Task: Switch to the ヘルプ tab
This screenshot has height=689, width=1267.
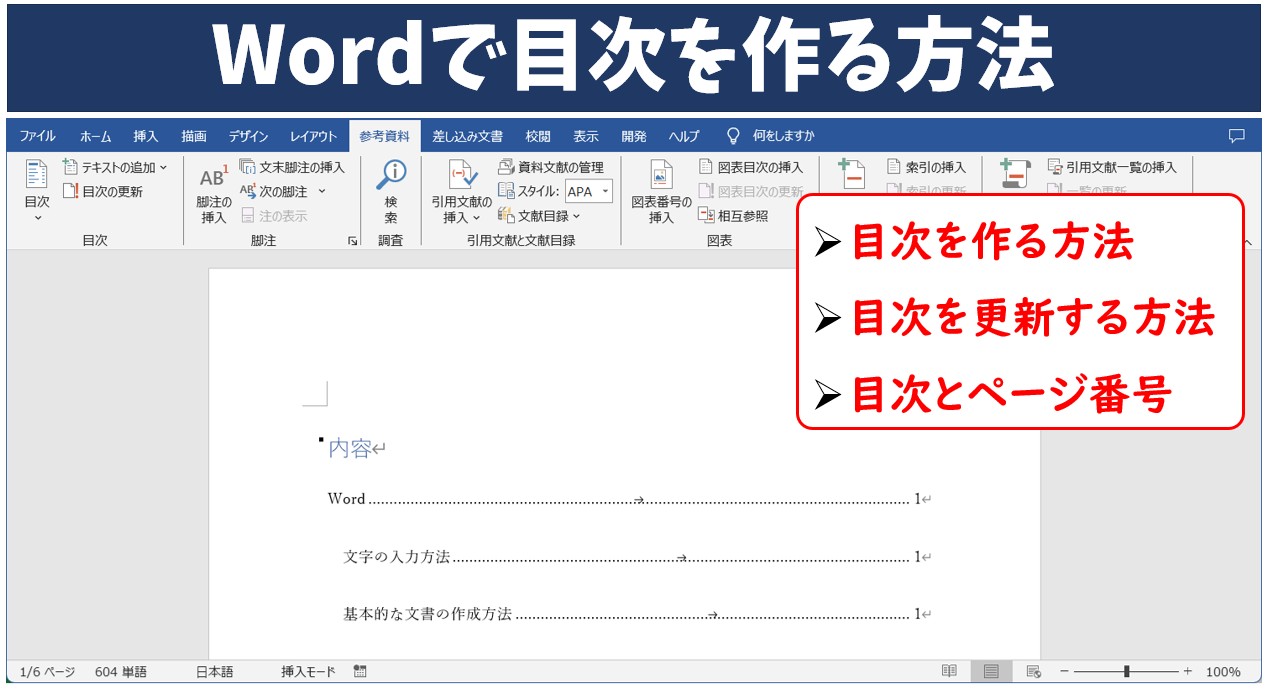Action: tap(684, 136)
